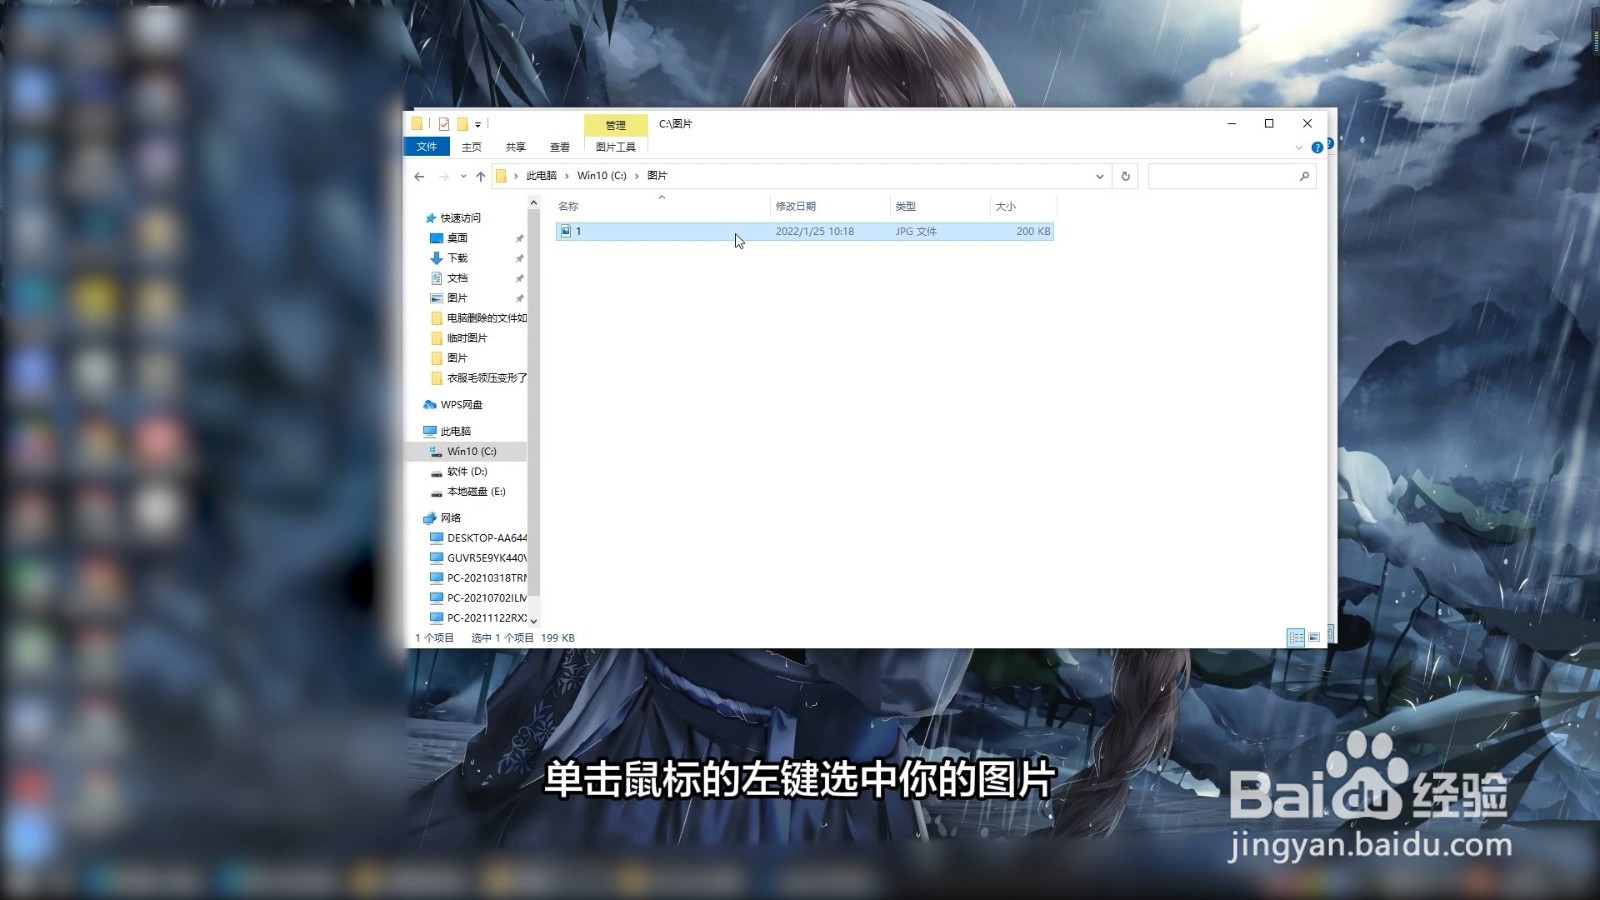Click the pin icon beside 桌面
The image size is (1600, 900).
519,238
